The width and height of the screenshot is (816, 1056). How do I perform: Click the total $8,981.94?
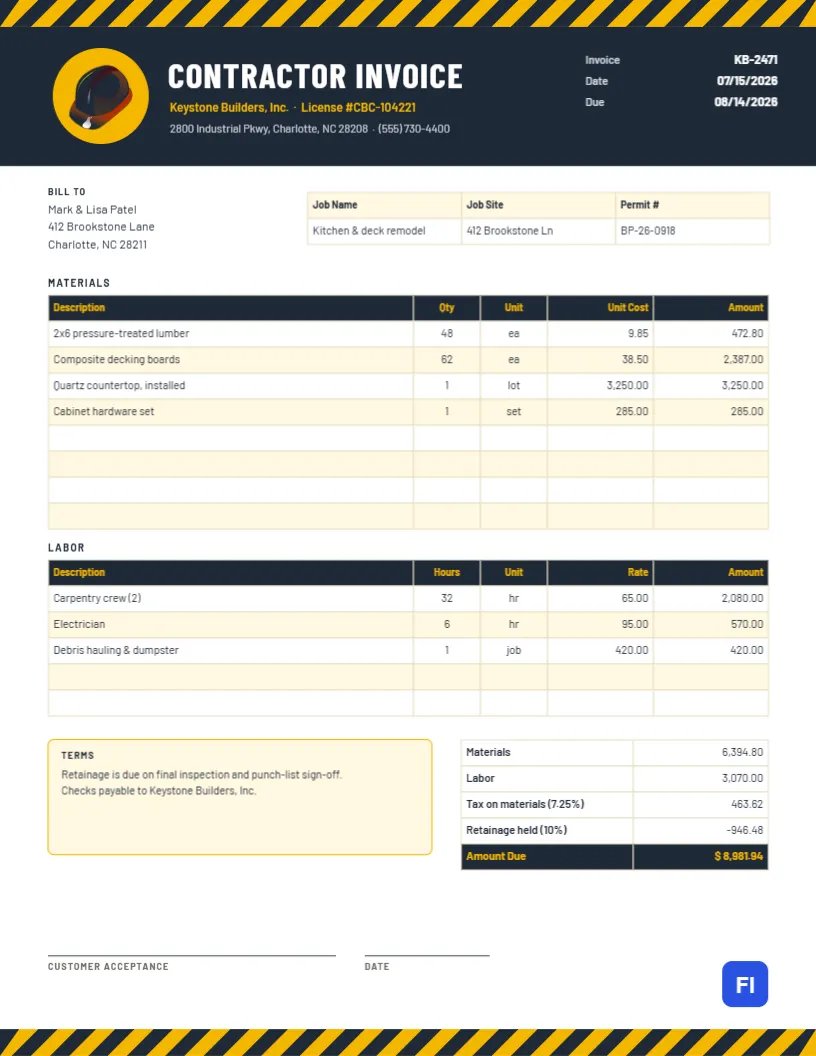click(x=739, y=857)
